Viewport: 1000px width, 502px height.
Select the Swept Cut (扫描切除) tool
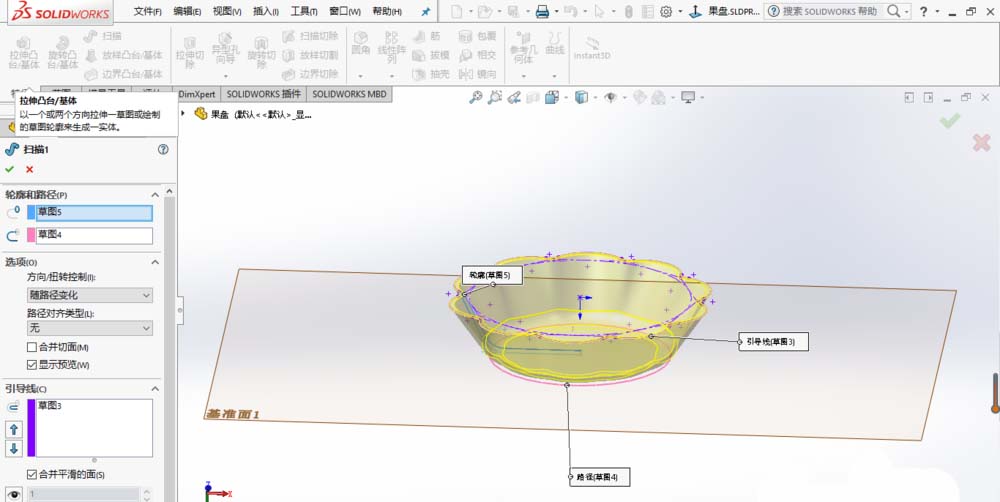click(310, 36)
